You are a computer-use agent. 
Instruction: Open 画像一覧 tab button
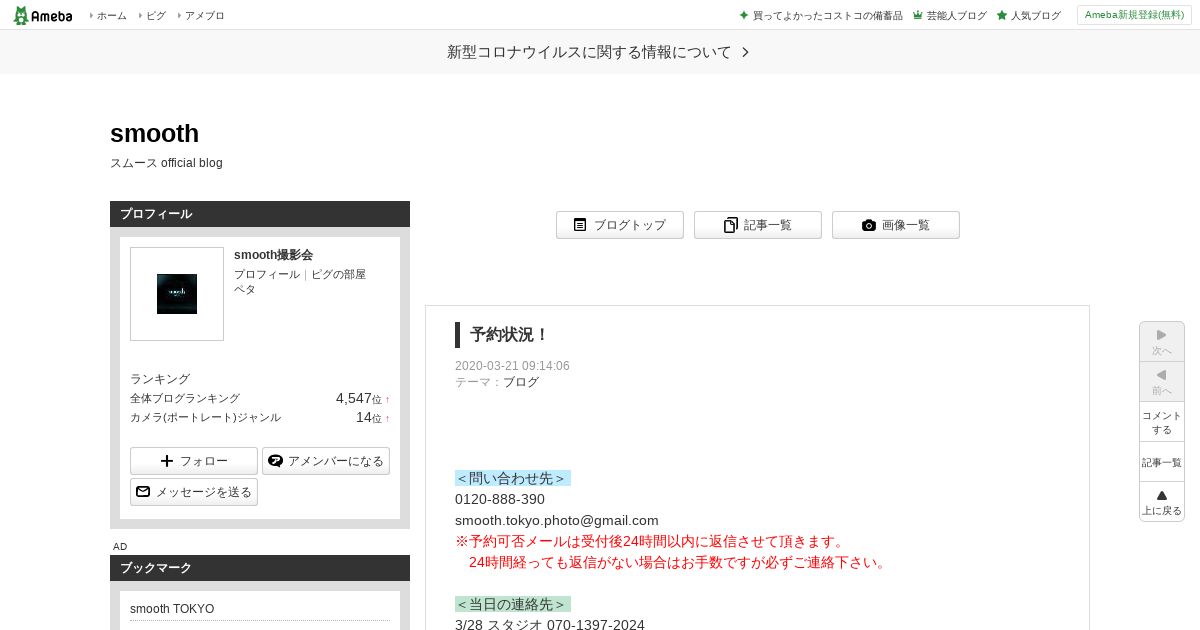point(896,225)
